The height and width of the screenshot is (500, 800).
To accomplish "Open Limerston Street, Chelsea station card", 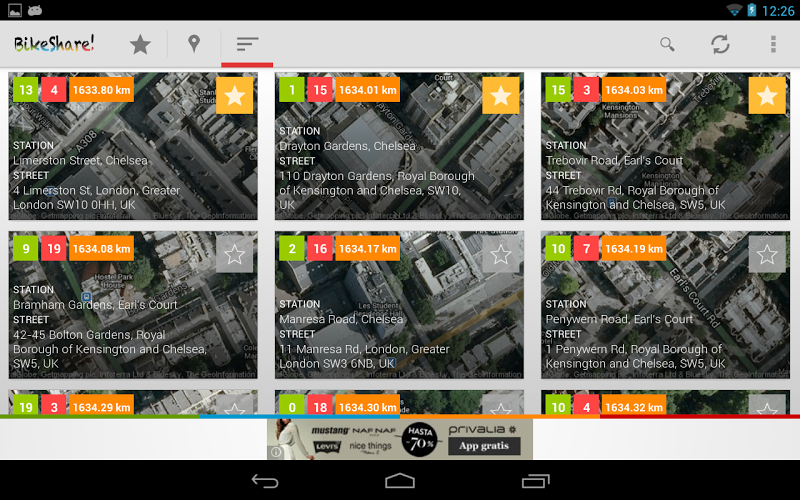I will tap(133, 146).
